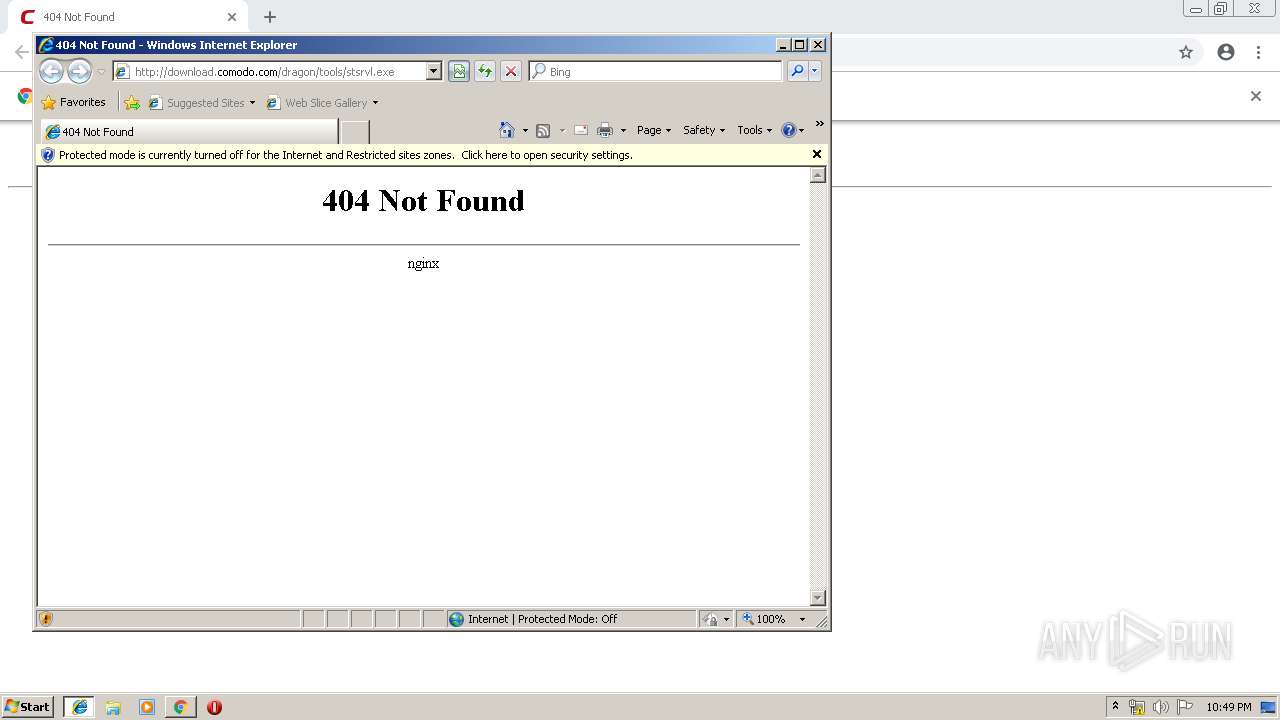1280x720 pixels.
Task: Open the Favorites center
Action: pyautogui.click(x=74, y=102)
